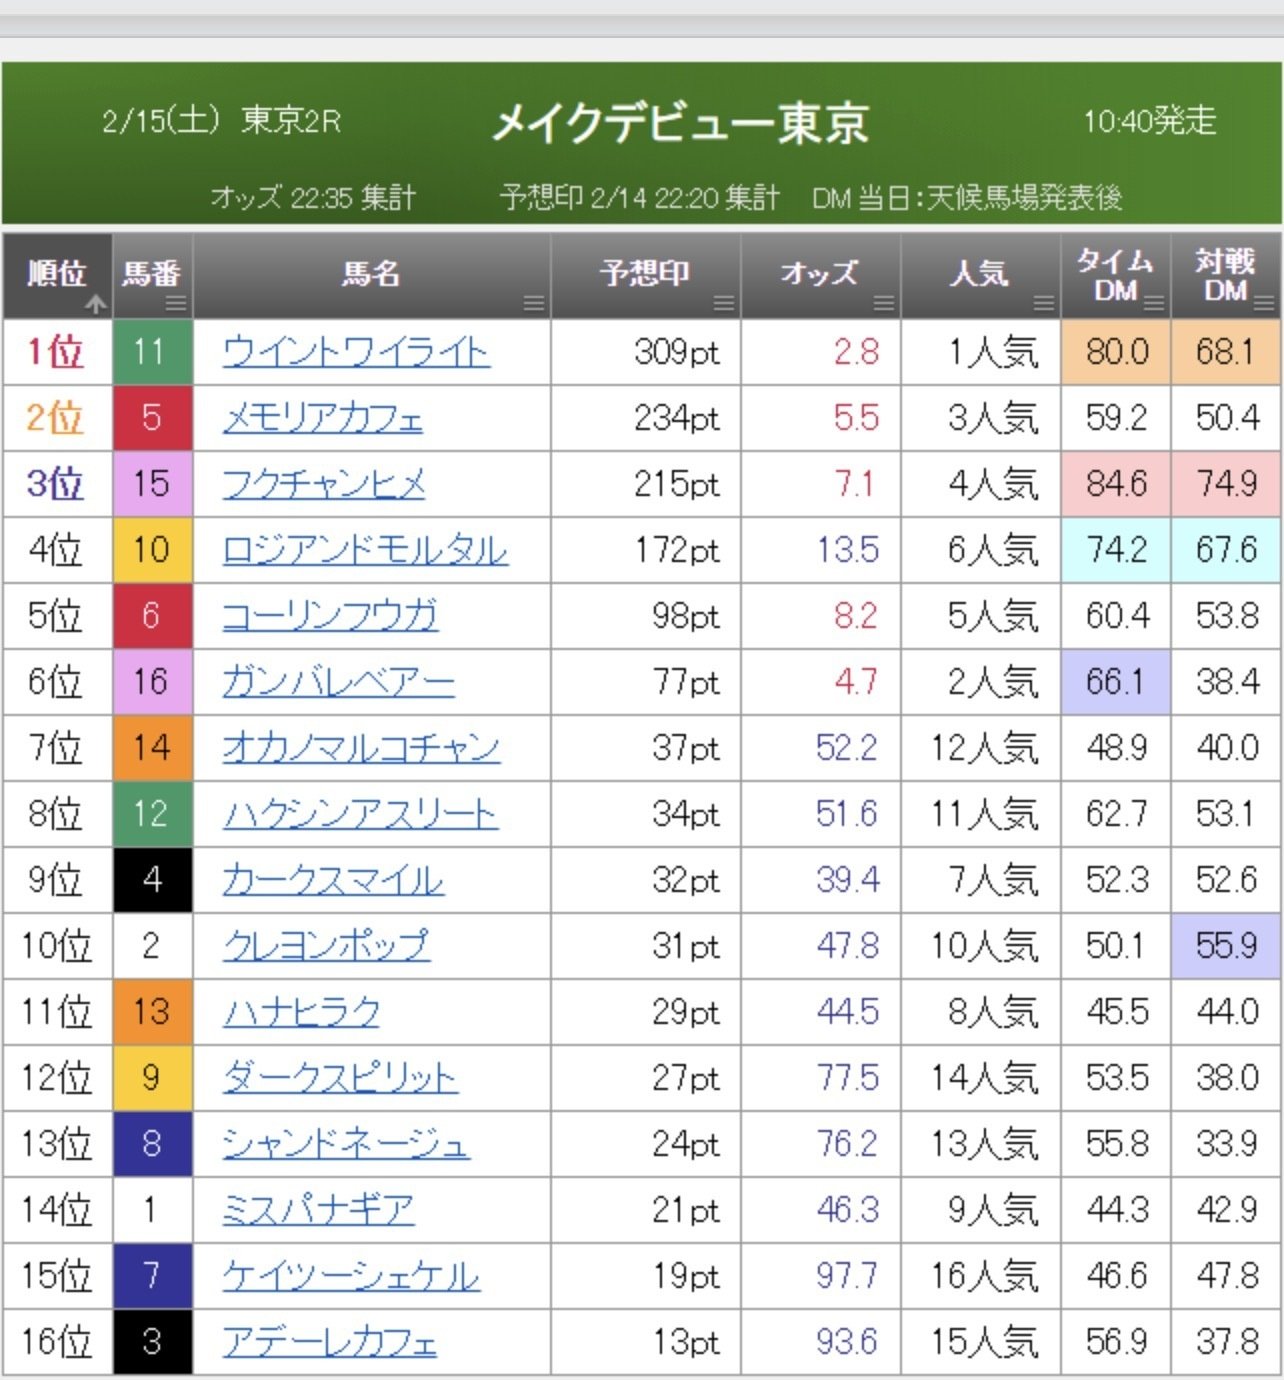The image size is (1284, 1380).
Task: Click highlighted 対戦DM value 74.9
Action: [1226, 484]
